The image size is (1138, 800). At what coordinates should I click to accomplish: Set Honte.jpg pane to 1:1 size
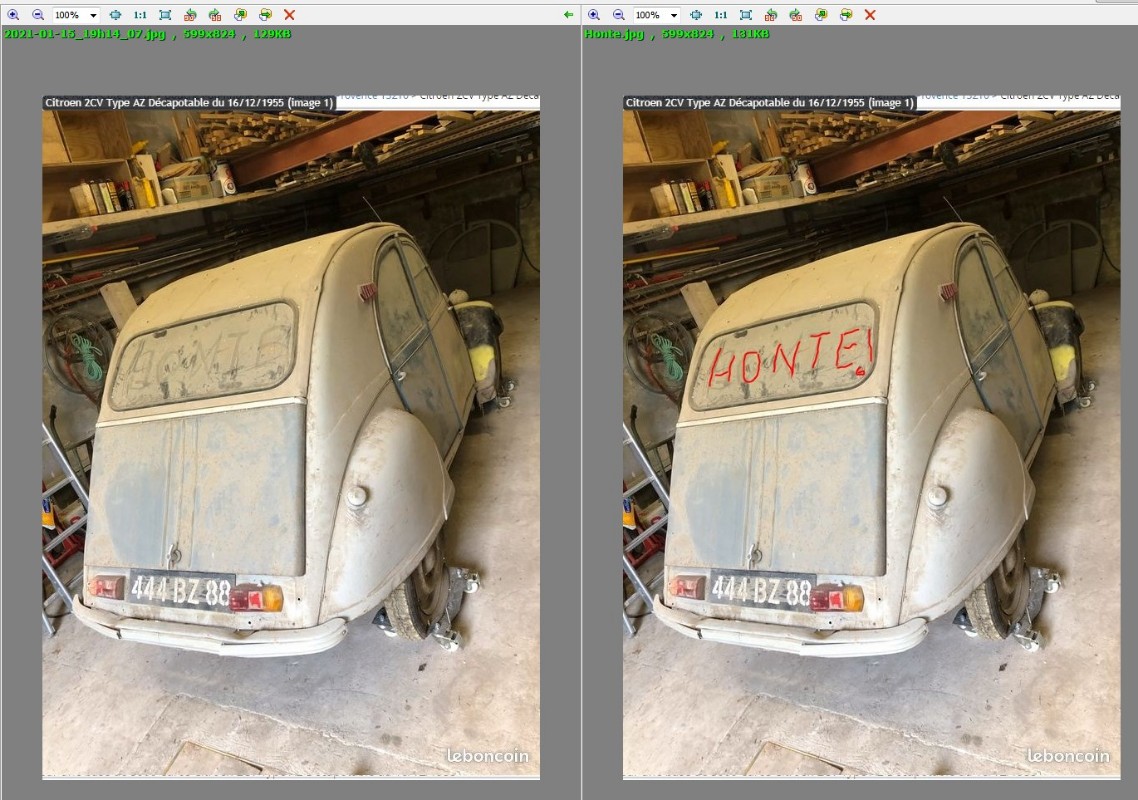[x=720, y=15]
